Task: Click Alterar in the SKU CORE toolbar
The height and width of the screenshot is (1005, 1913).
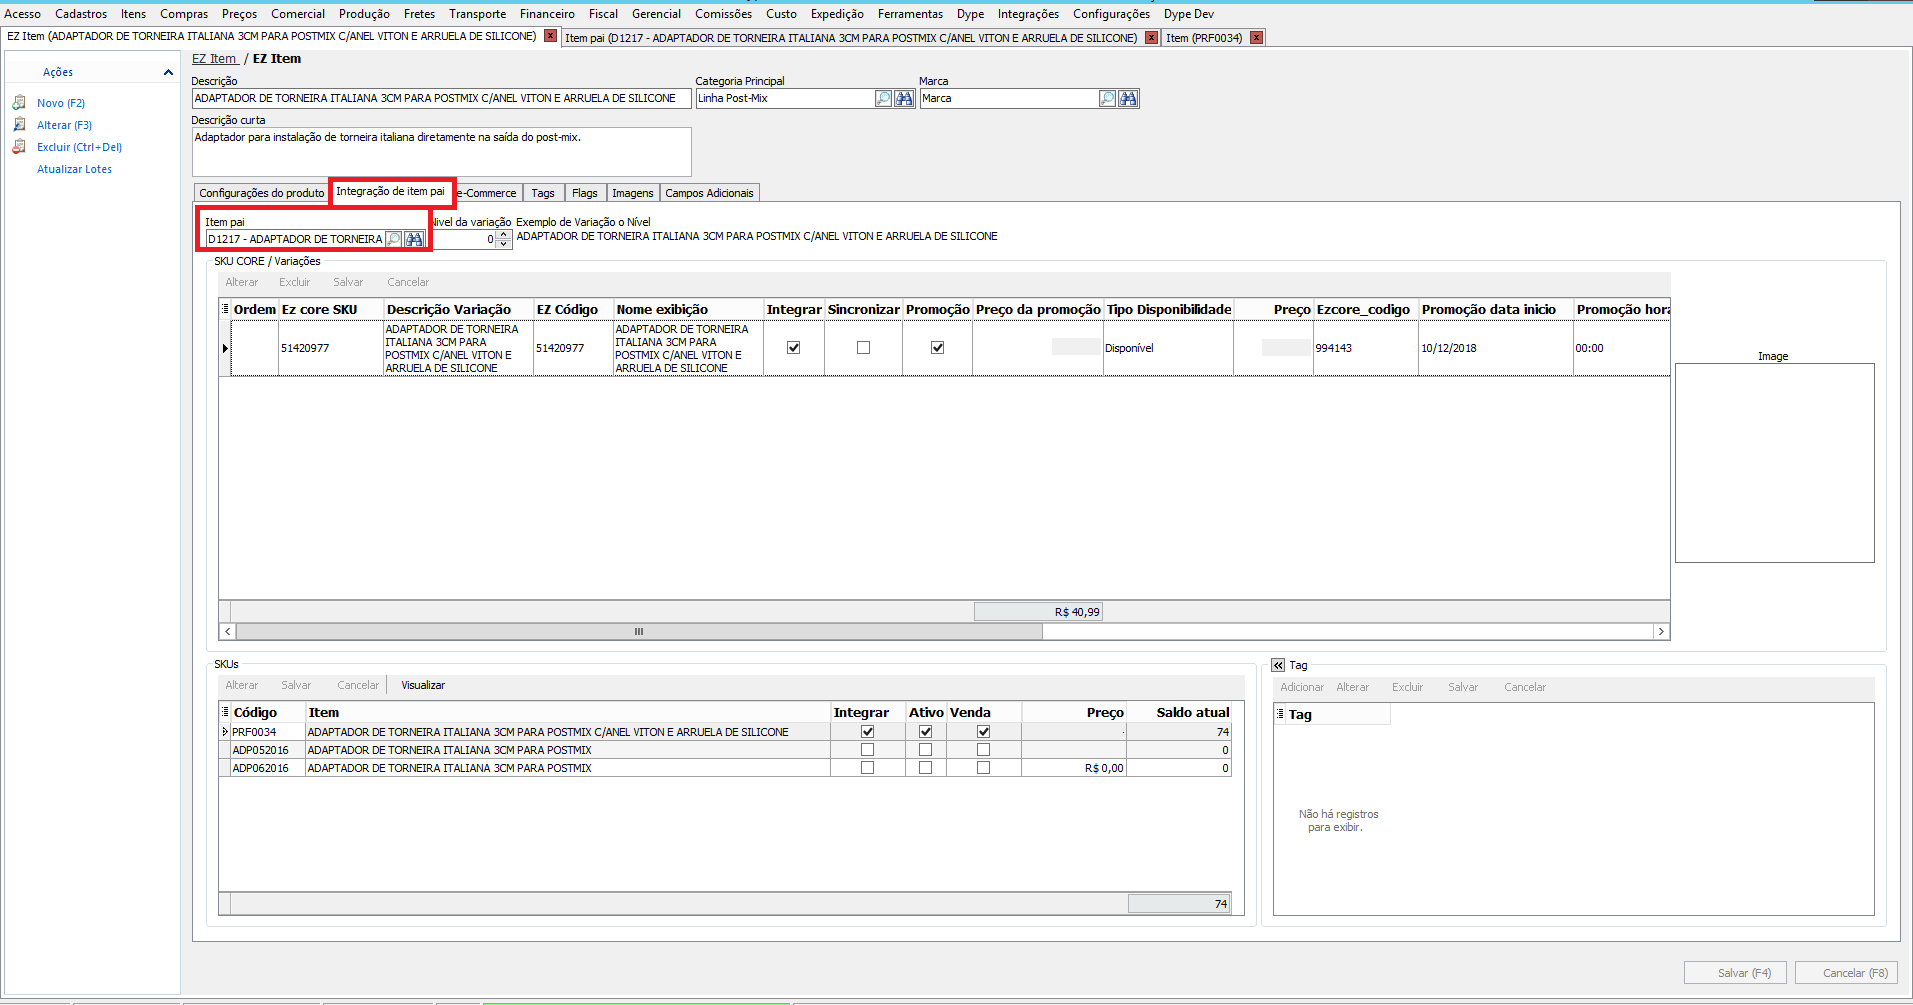Action: click(242, 282)
